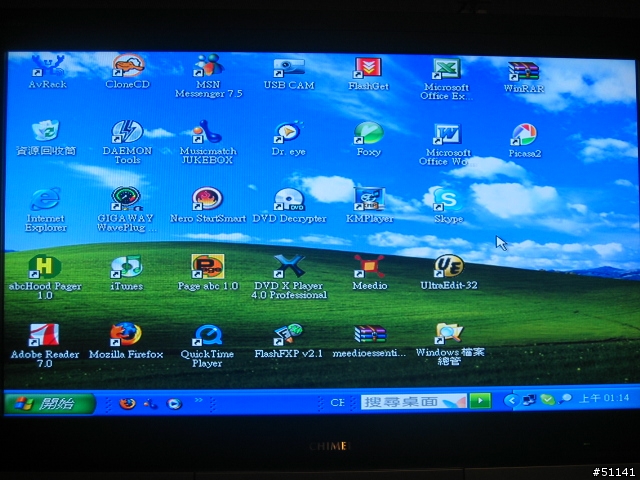Select the Mozilla Firefox desktop icon
The height and width of the screenshot is (480, 640).
tap(126, 341)
